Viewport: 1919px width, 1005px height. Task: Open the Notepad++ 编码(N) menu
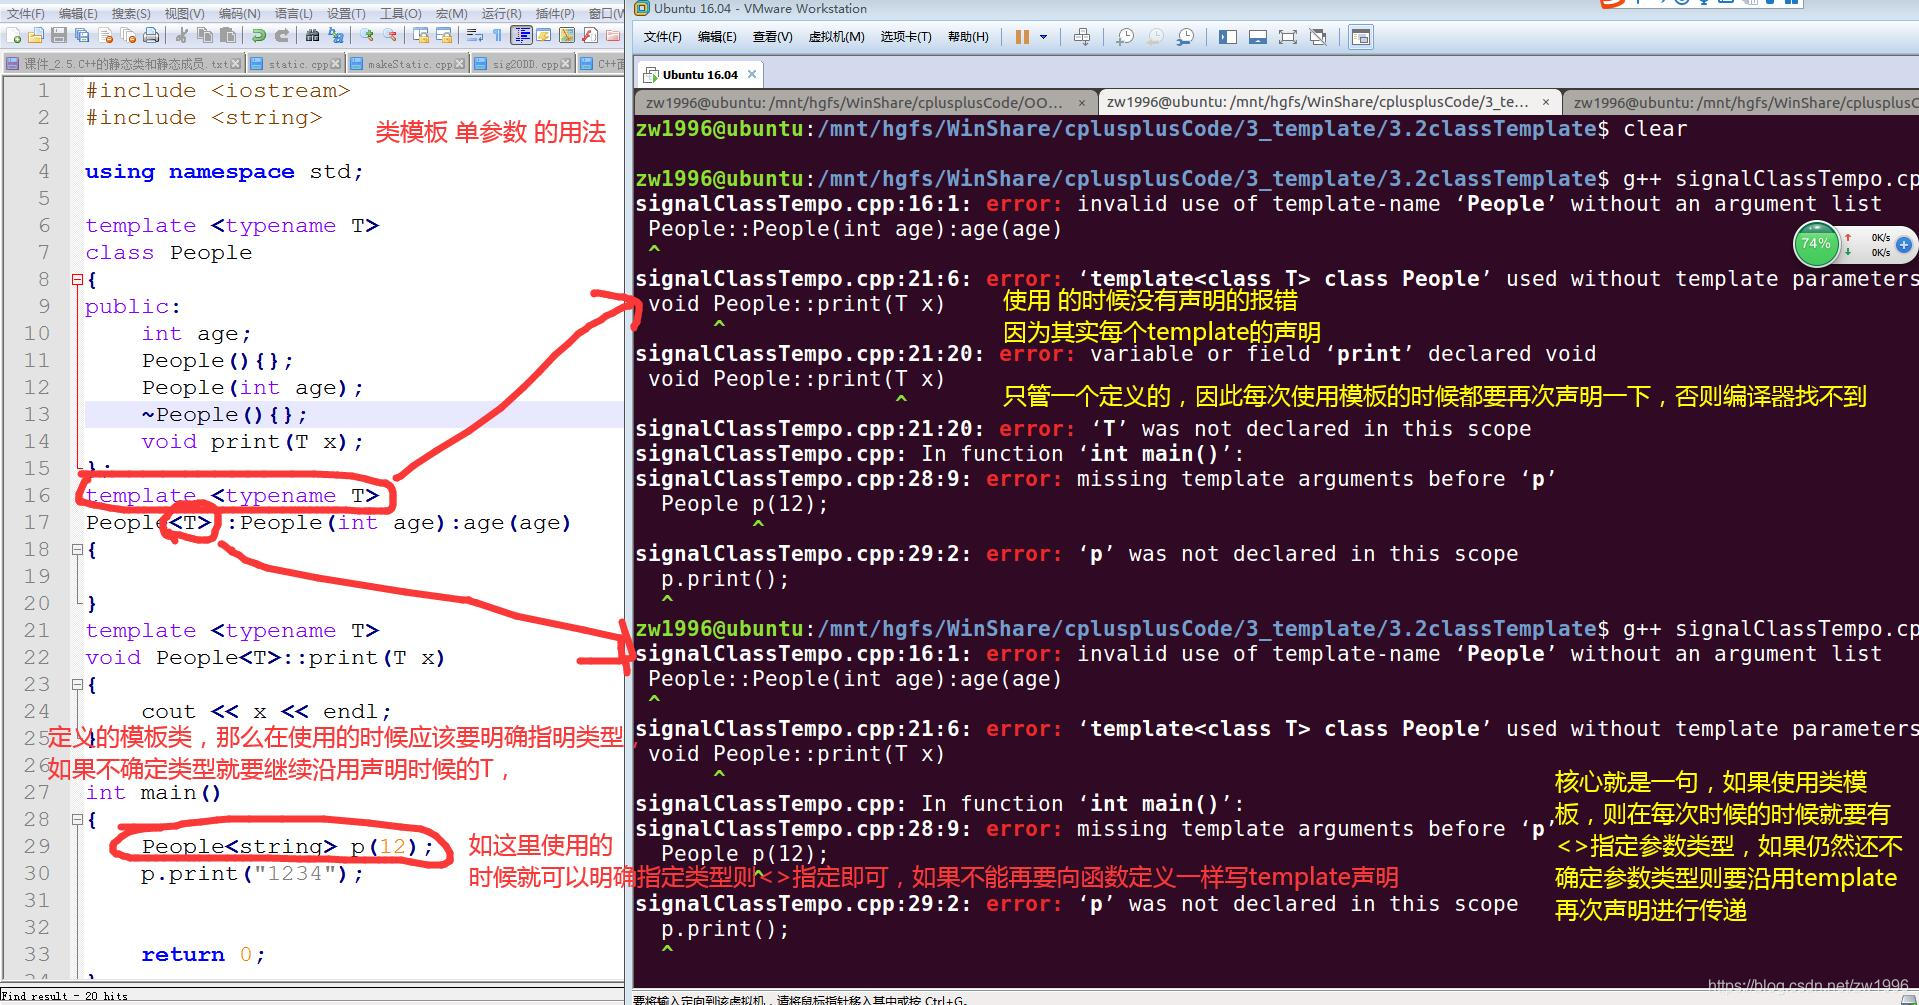tap(239, 13)
